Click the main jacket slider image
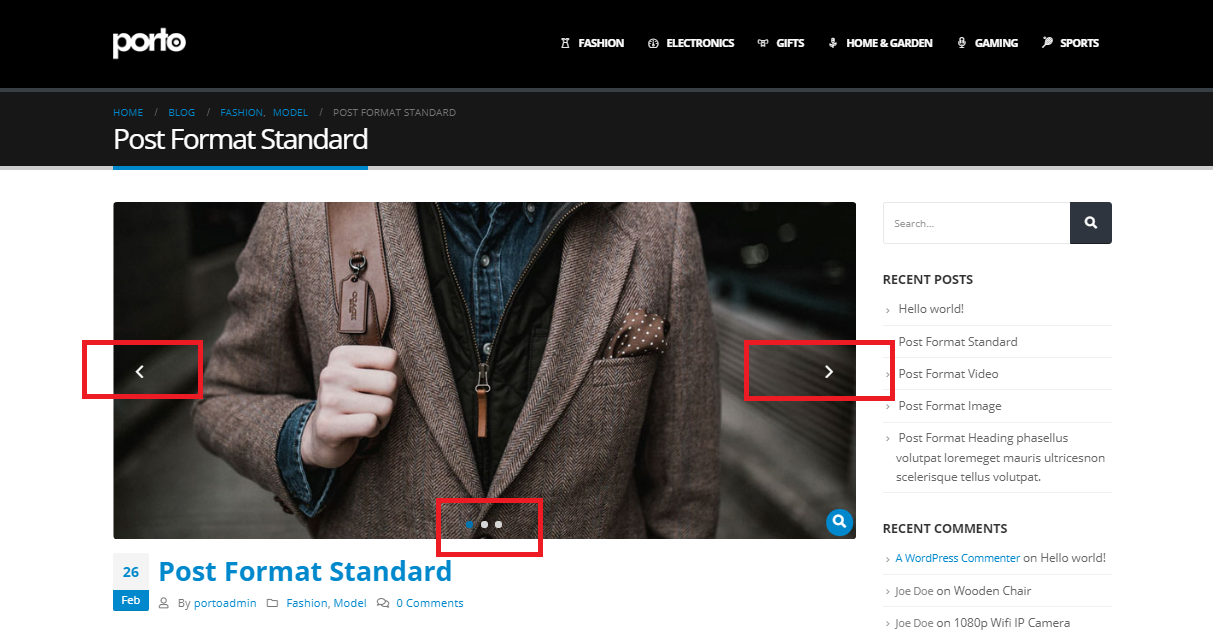Image resolution: width=1213 pixels, height=633 pixels. [x=484, y=371]
